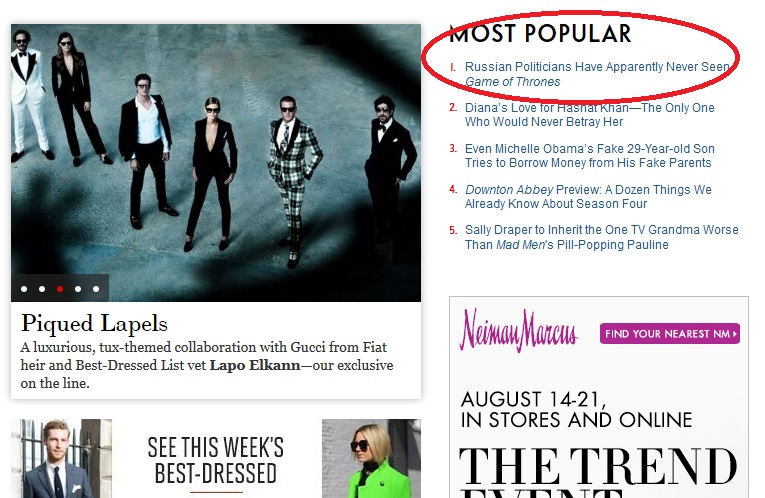Click the woman in green coat thumbnail
The height and width of the screenshot is (498, 765).
click(x=371, y=458)
